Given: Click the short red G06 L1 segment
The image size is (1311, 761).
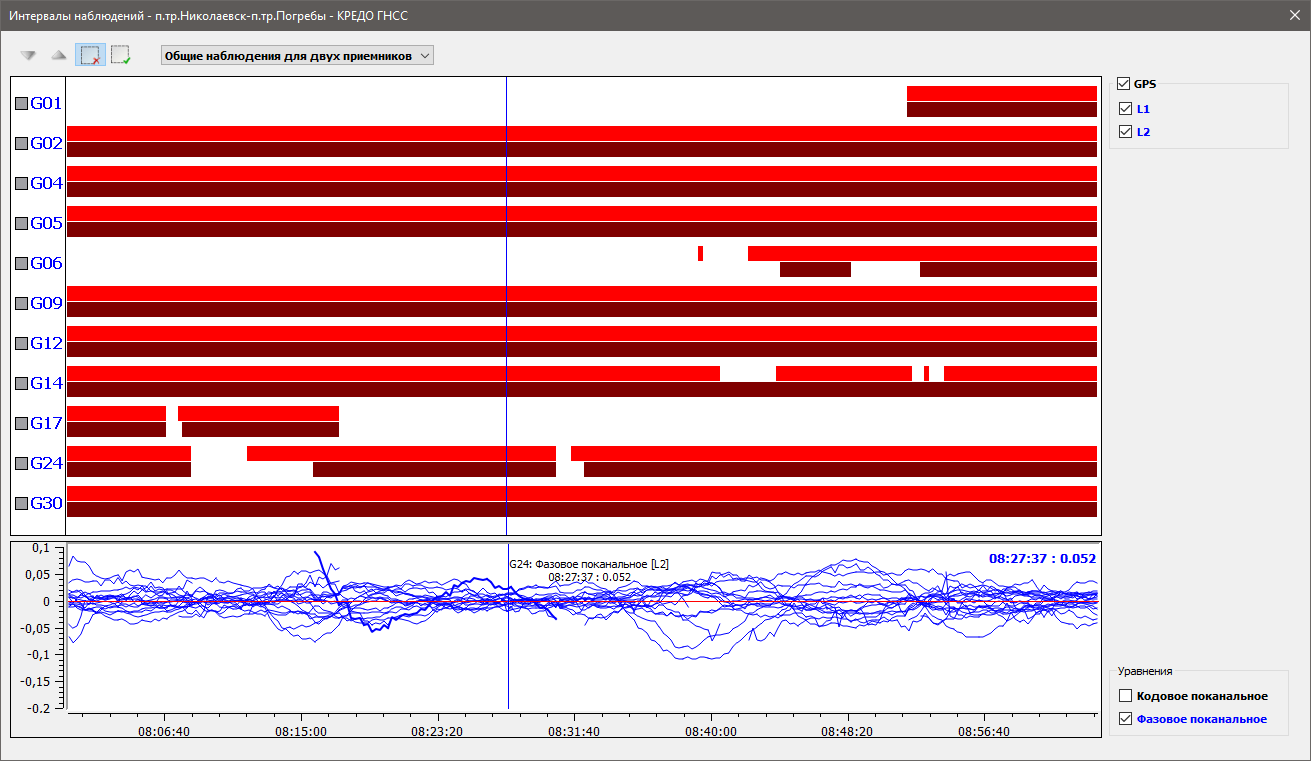Looking at the screenshot, I should click(x=700, y=253).
